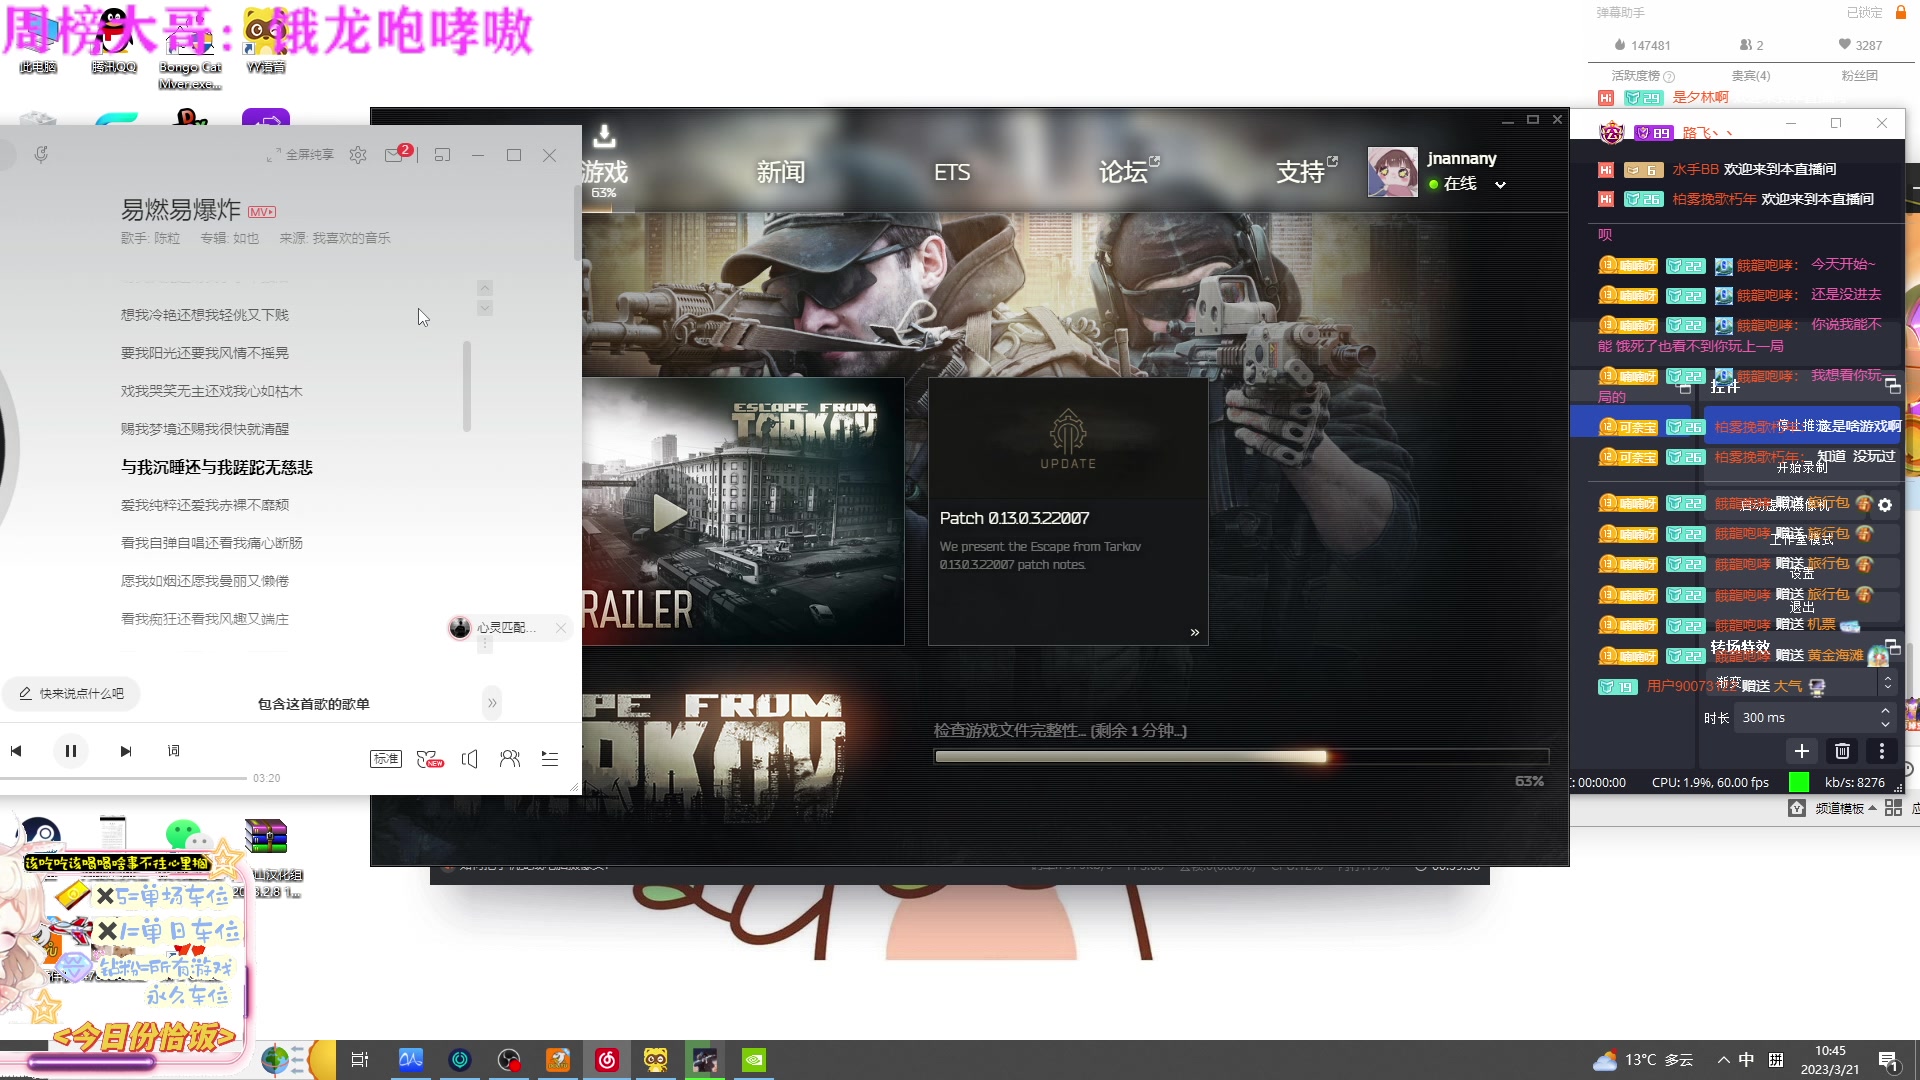Dismiss the 心灵匹配 popup

click(x=561, y=628)
